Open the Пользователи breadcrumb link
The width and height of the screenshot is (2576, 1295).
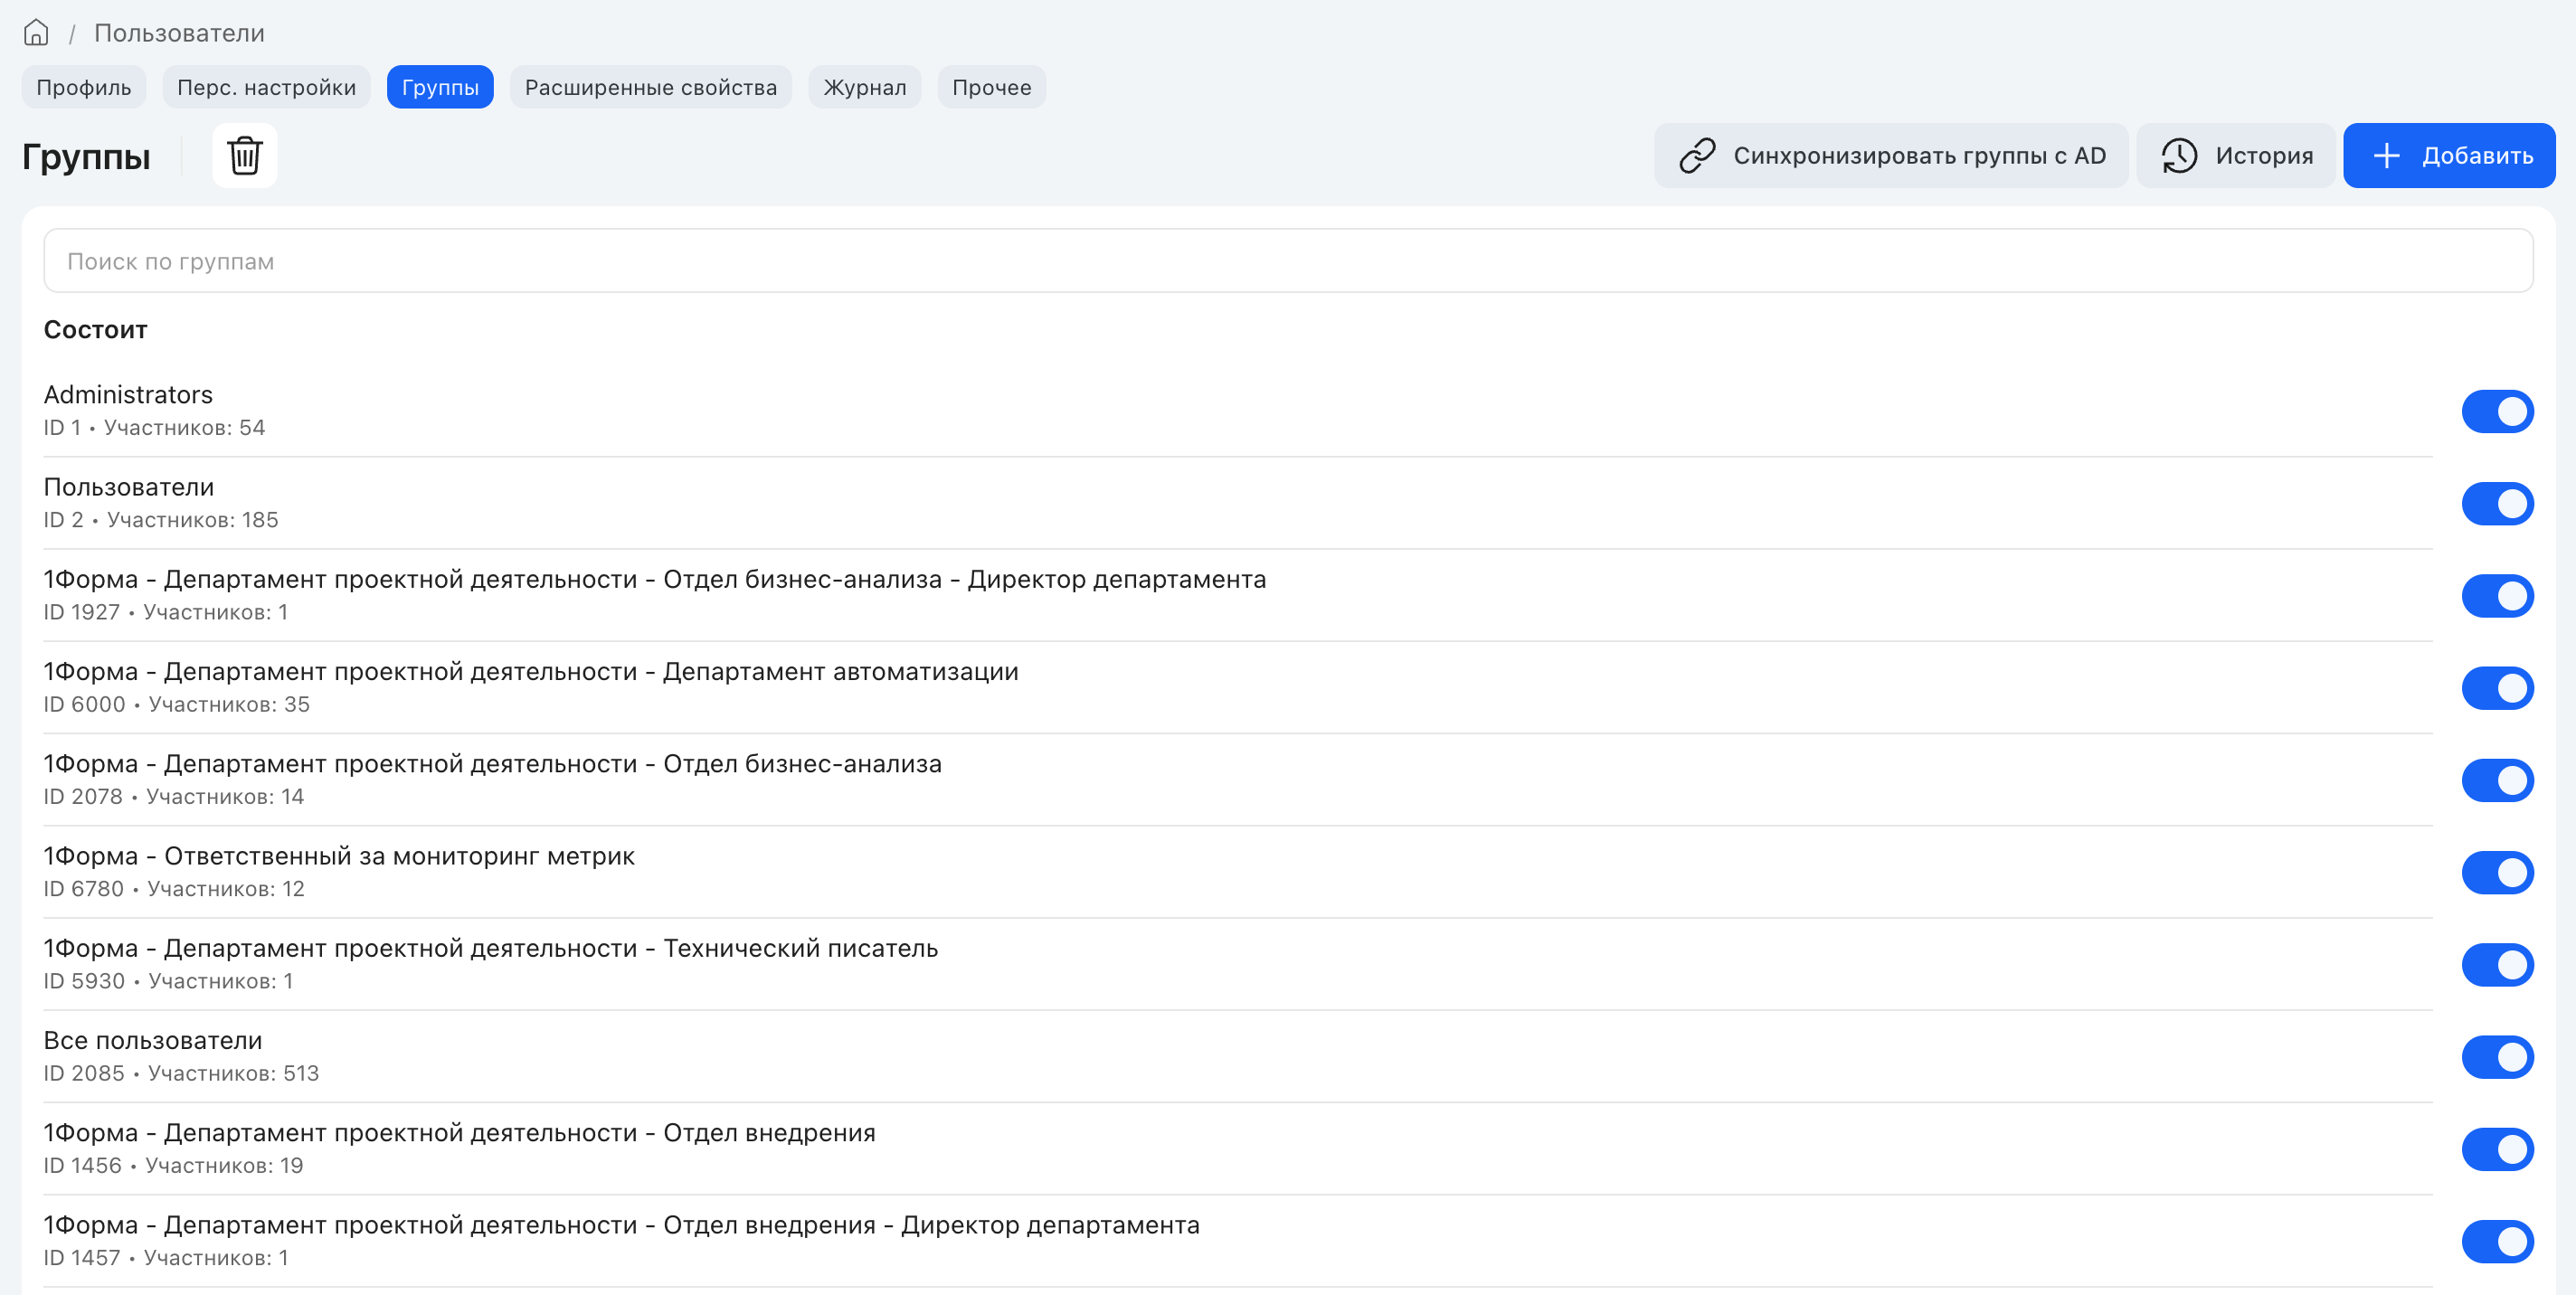tap(179, 33)
